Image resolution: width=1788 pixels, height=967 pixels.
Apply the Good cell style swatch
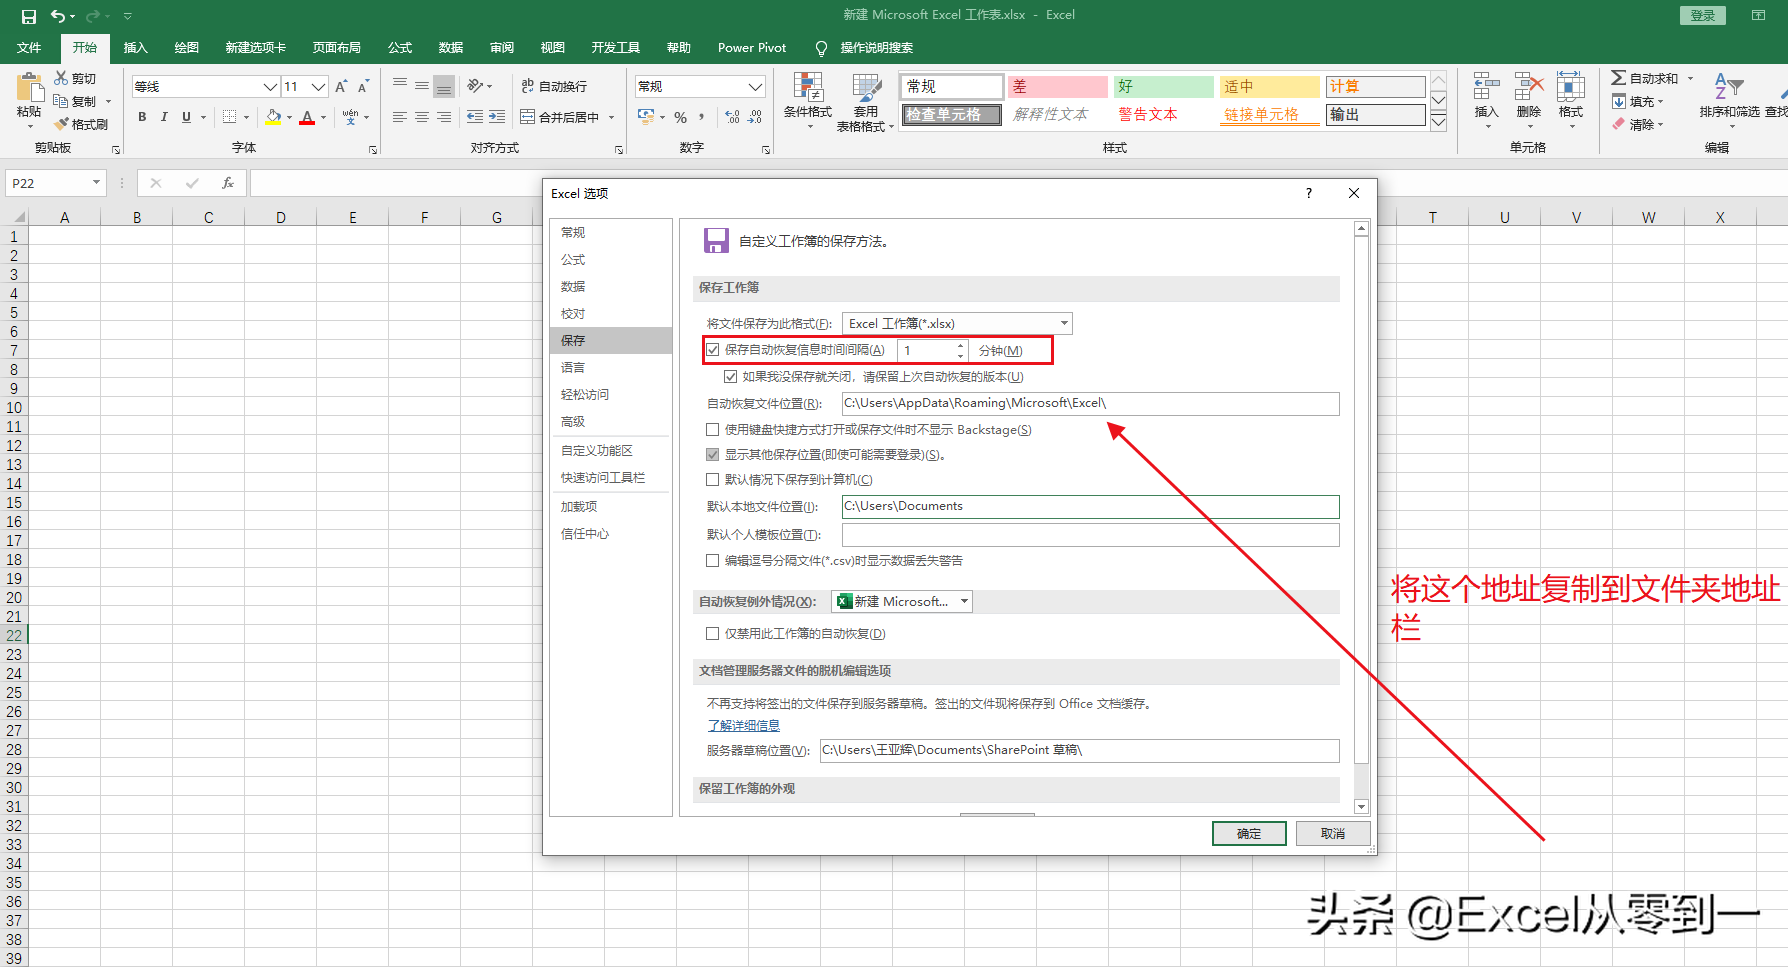1163,87
